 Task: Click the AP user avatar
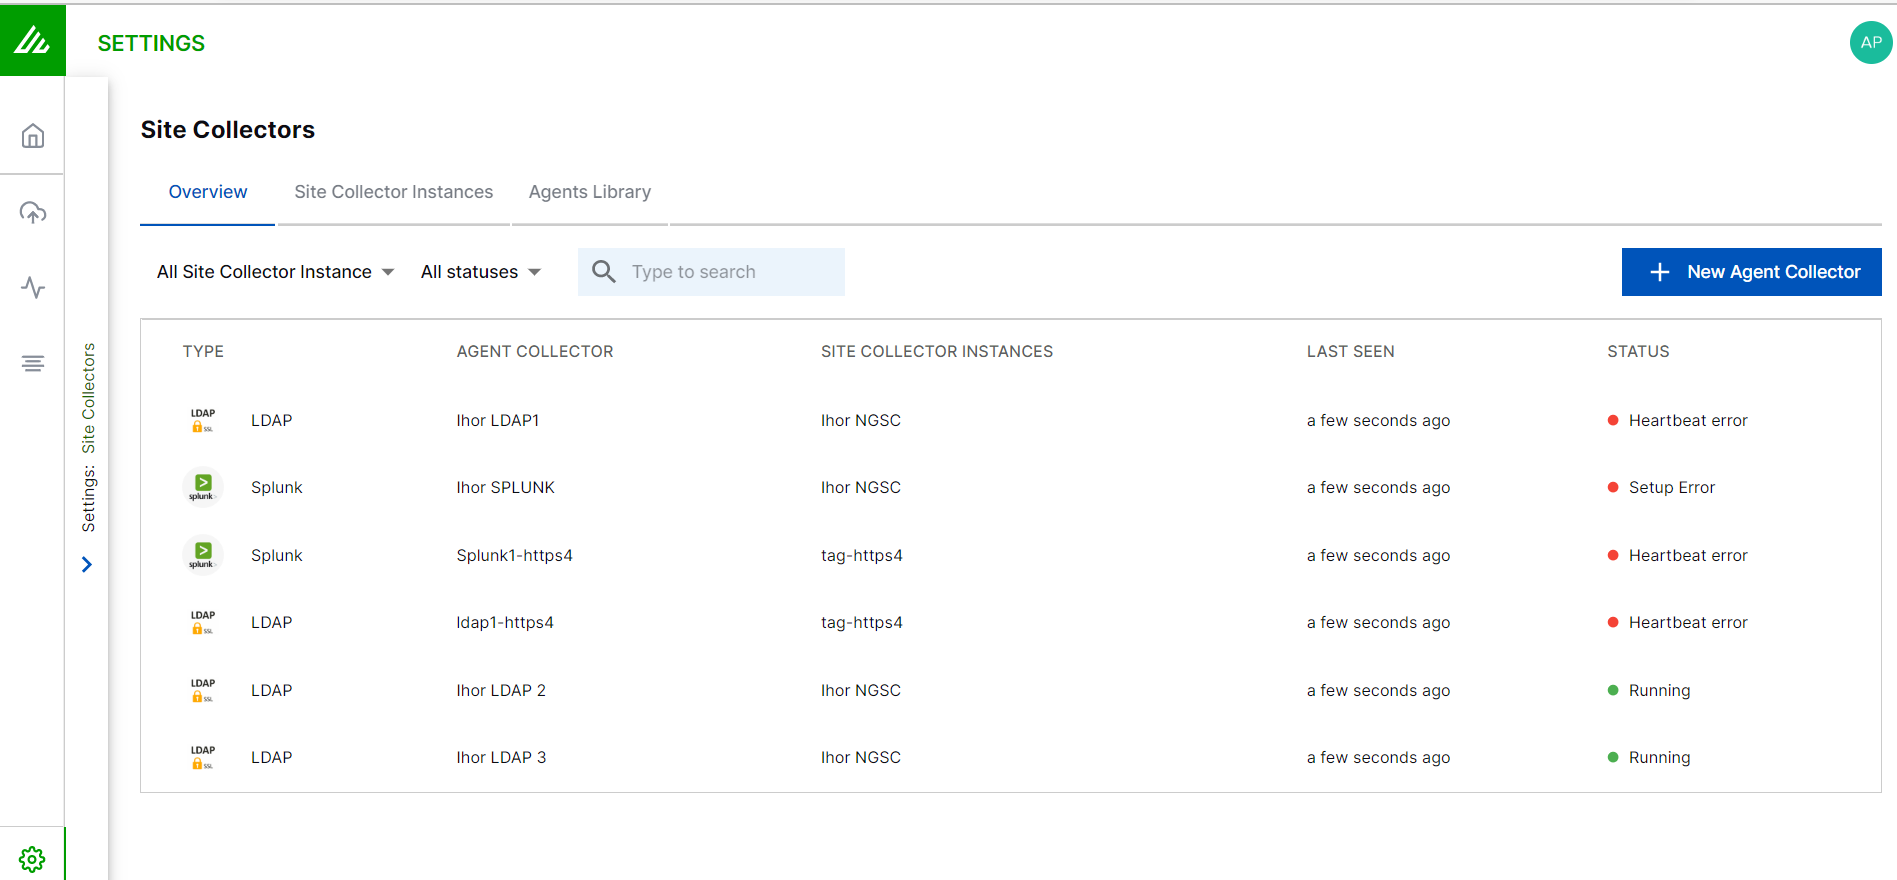1871,42
